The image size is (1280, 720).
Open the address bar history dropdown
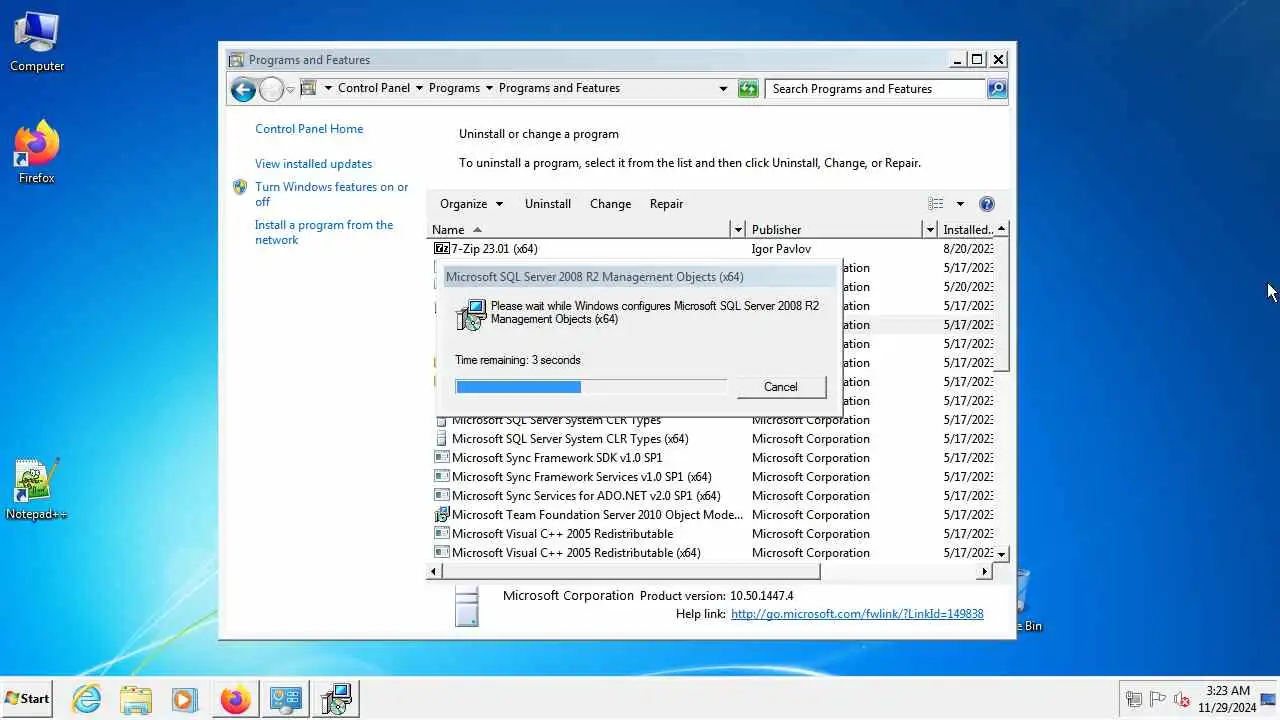pos(723,89)
